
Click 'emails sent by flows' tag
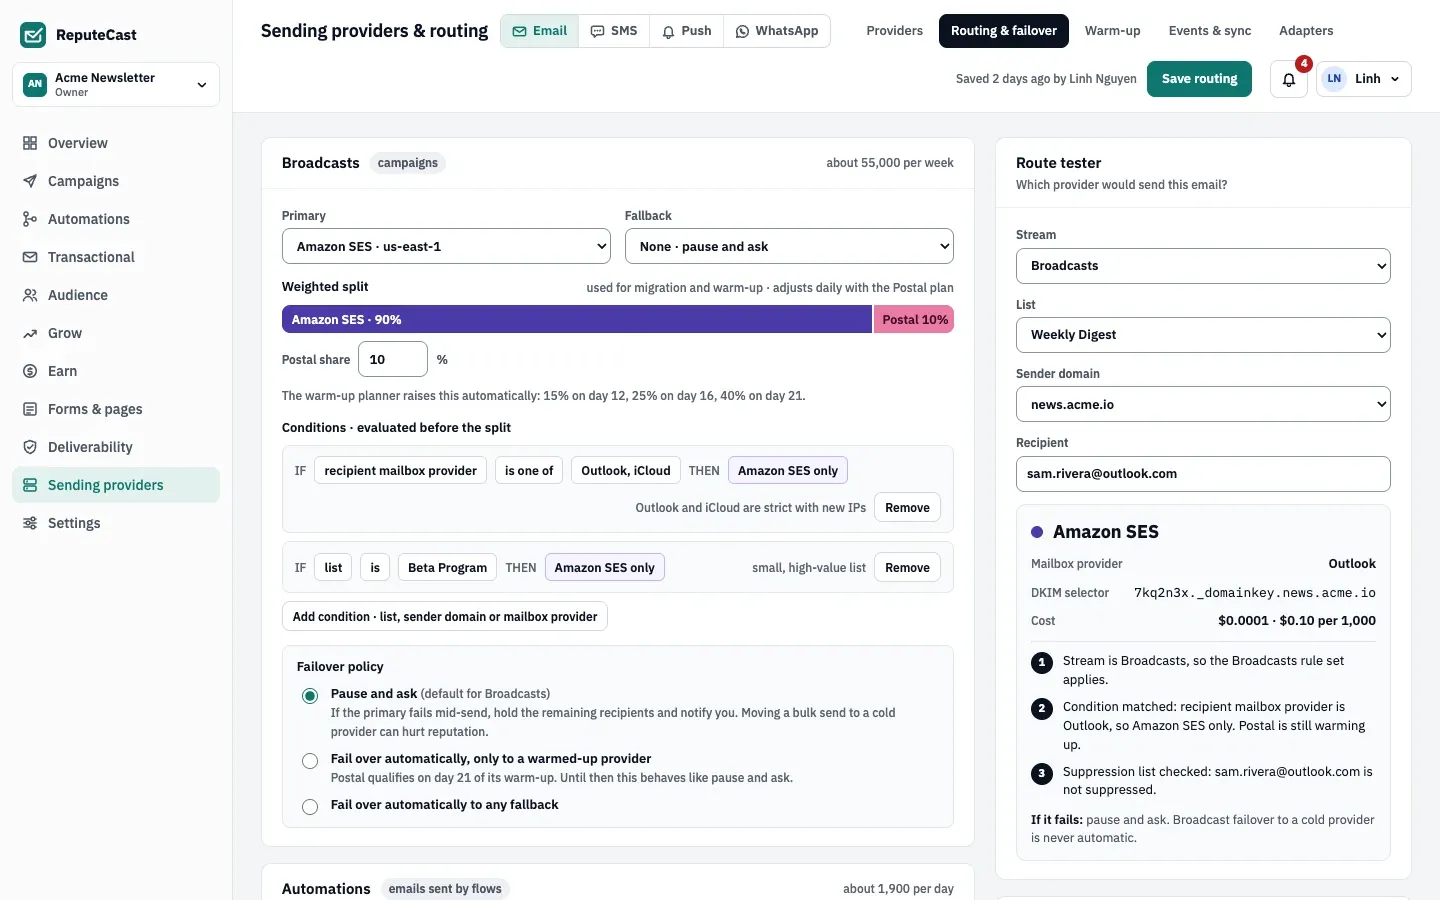pos(445,889)
